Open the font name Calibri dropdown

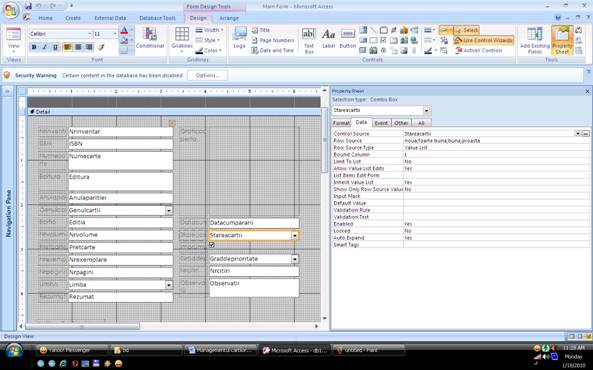tap(90, 34)
